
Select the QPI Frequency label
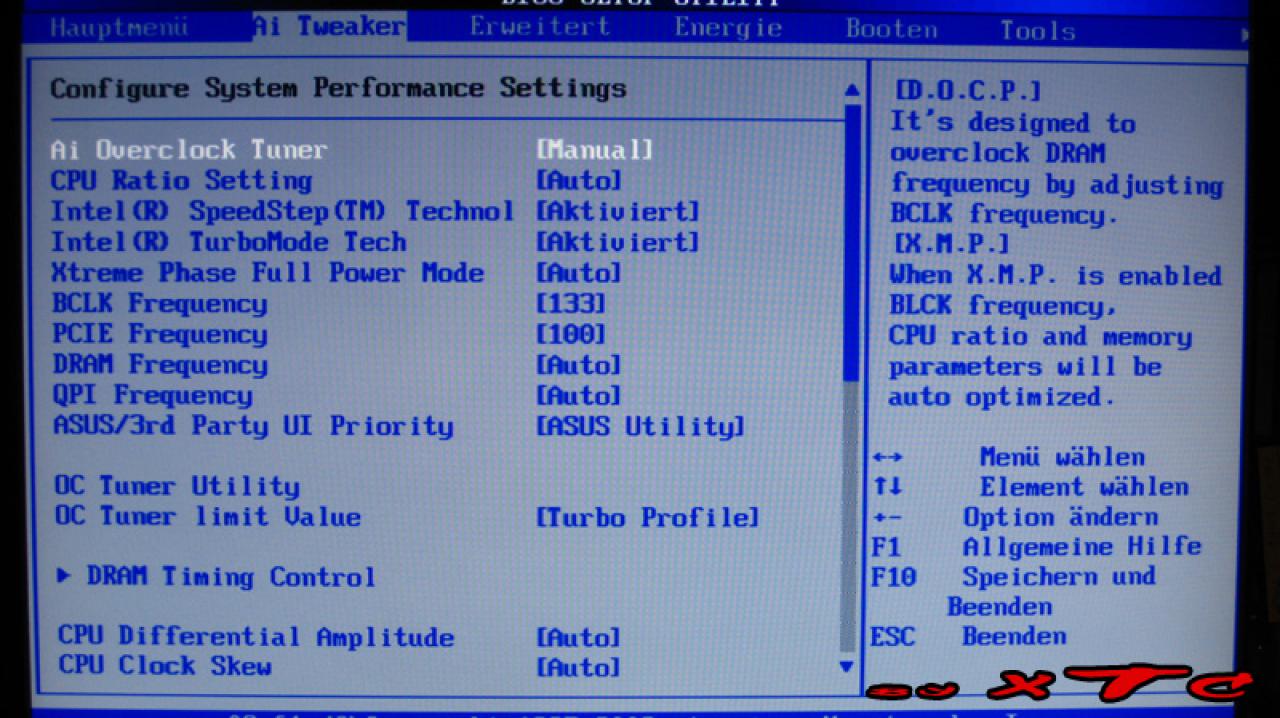(152, 396)
